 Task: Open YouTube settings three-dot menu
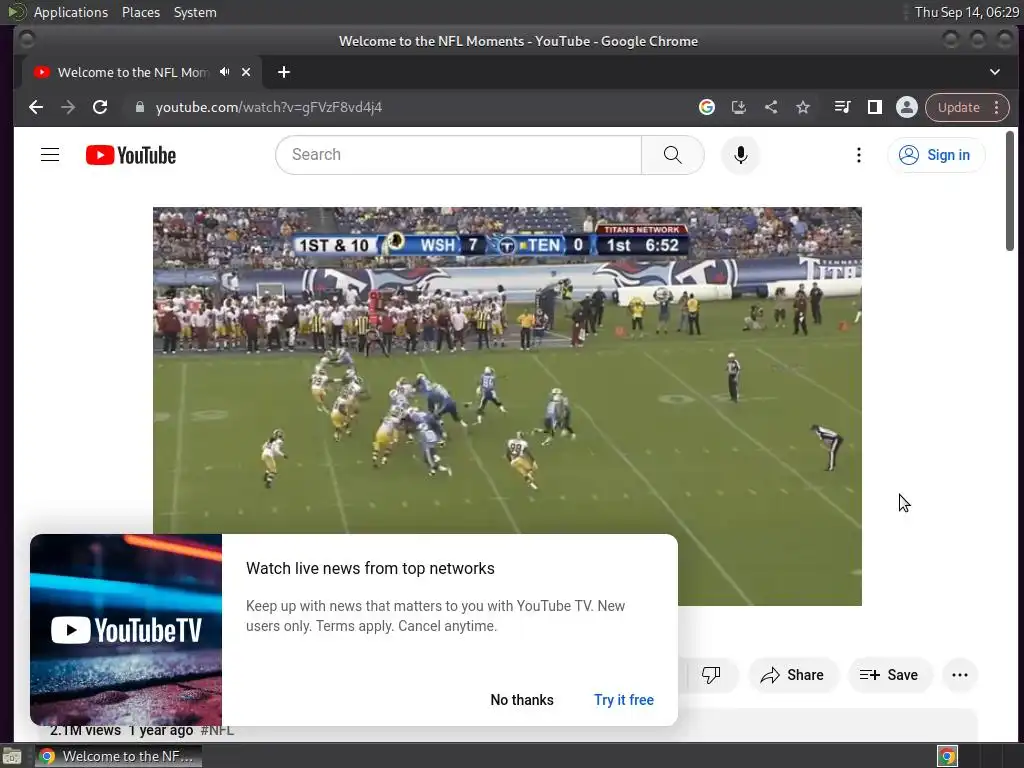tap(859, 155)
